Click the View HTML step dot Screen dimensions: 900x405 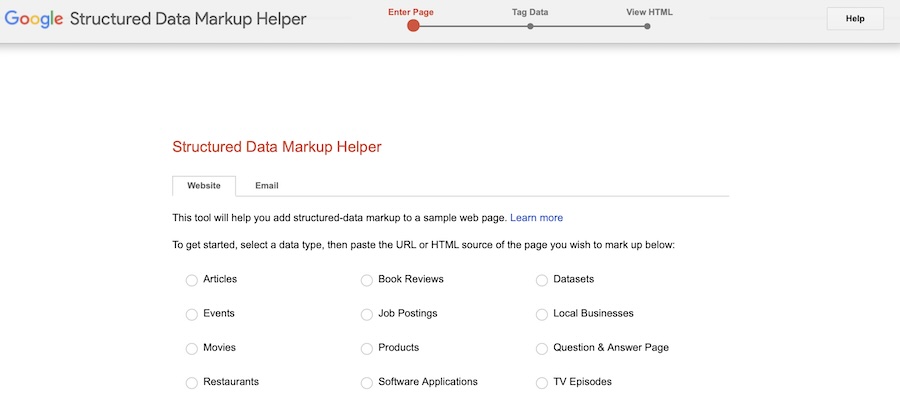click(x=647, y=26)
